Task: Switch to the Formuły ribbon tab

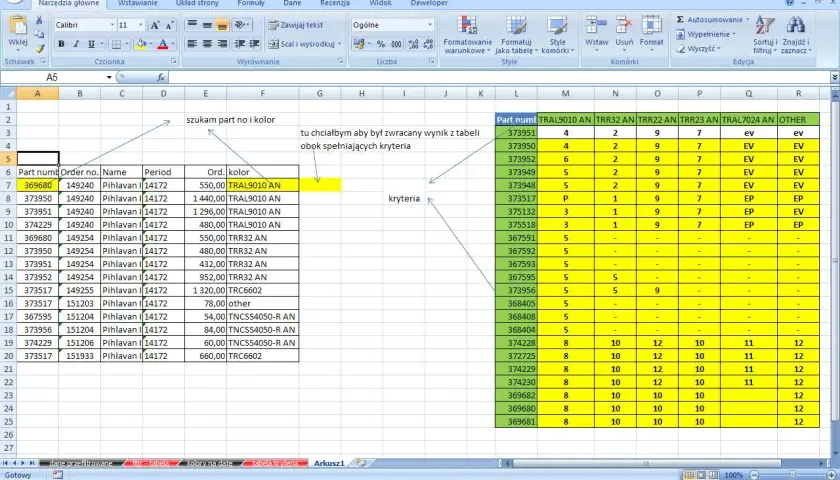Action: pyautogui.click(x=251, y=3)
